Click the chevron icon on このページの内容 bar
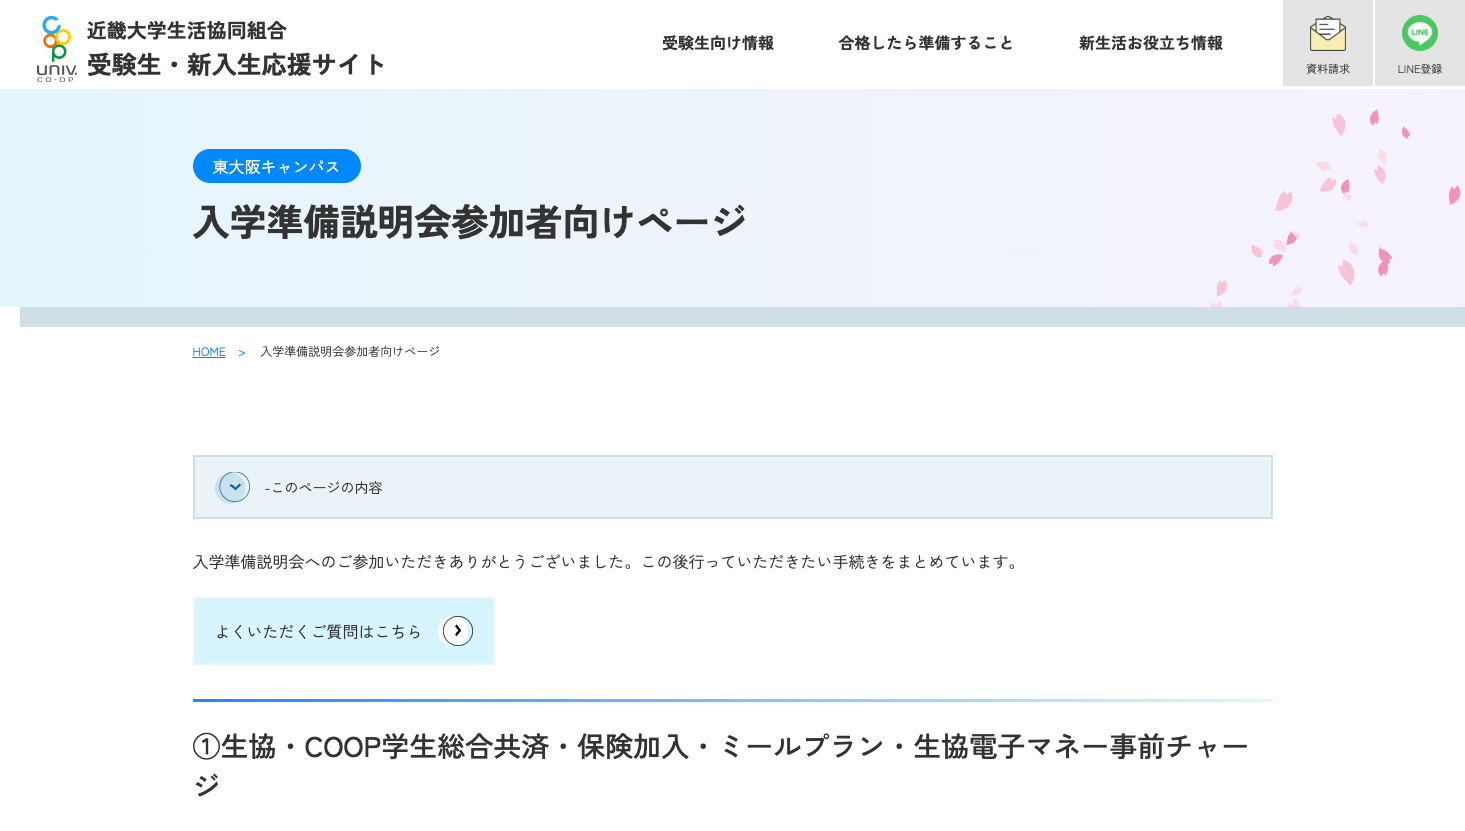This screenshot has width=1465, height=831. pos(234,487)
